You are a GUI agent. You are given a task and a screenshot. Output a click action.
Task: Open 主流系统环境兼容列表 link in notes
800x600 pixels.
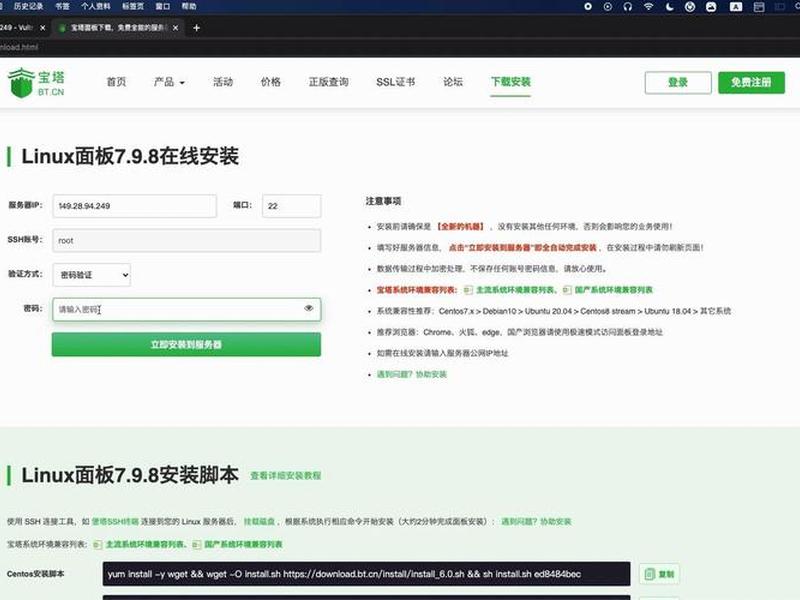(515, 290)
